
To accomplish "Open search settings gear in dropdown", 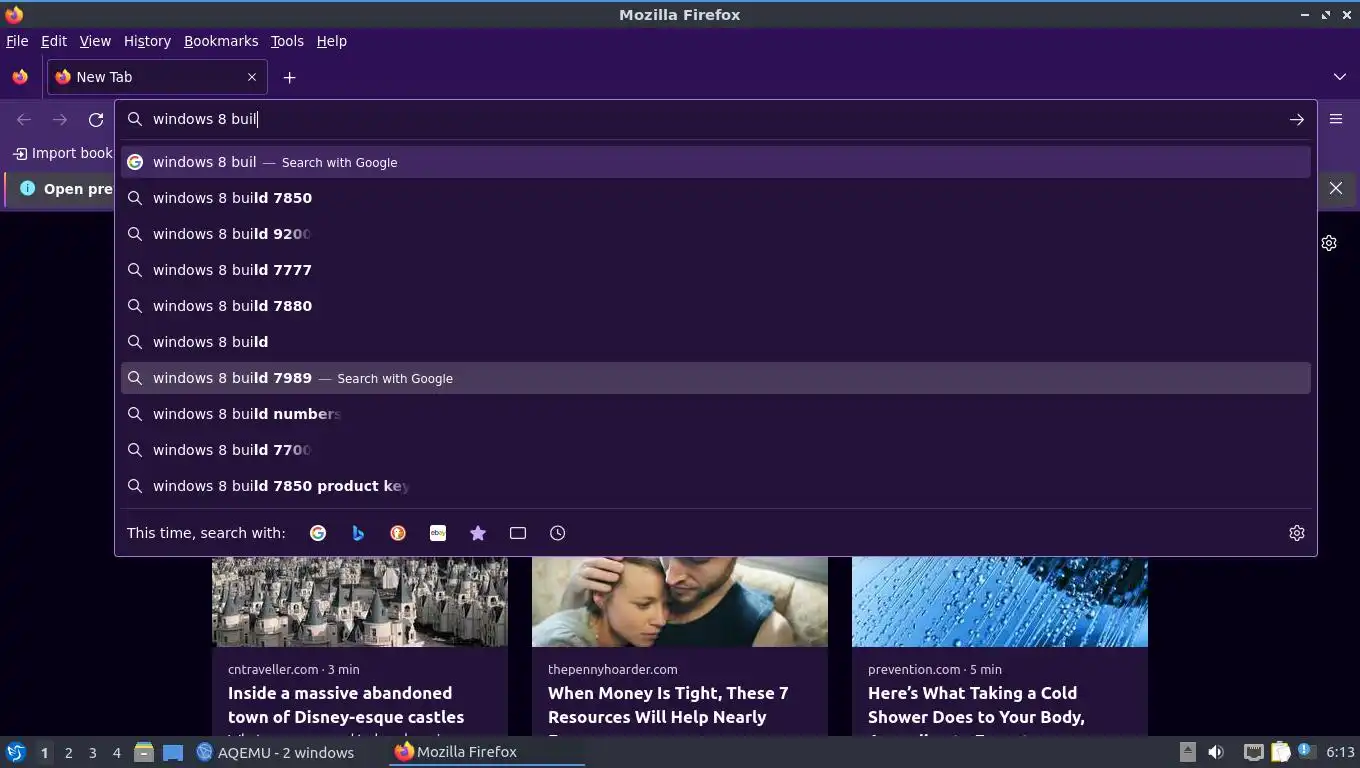I will pyautogui.click(x=1297, y=533).
